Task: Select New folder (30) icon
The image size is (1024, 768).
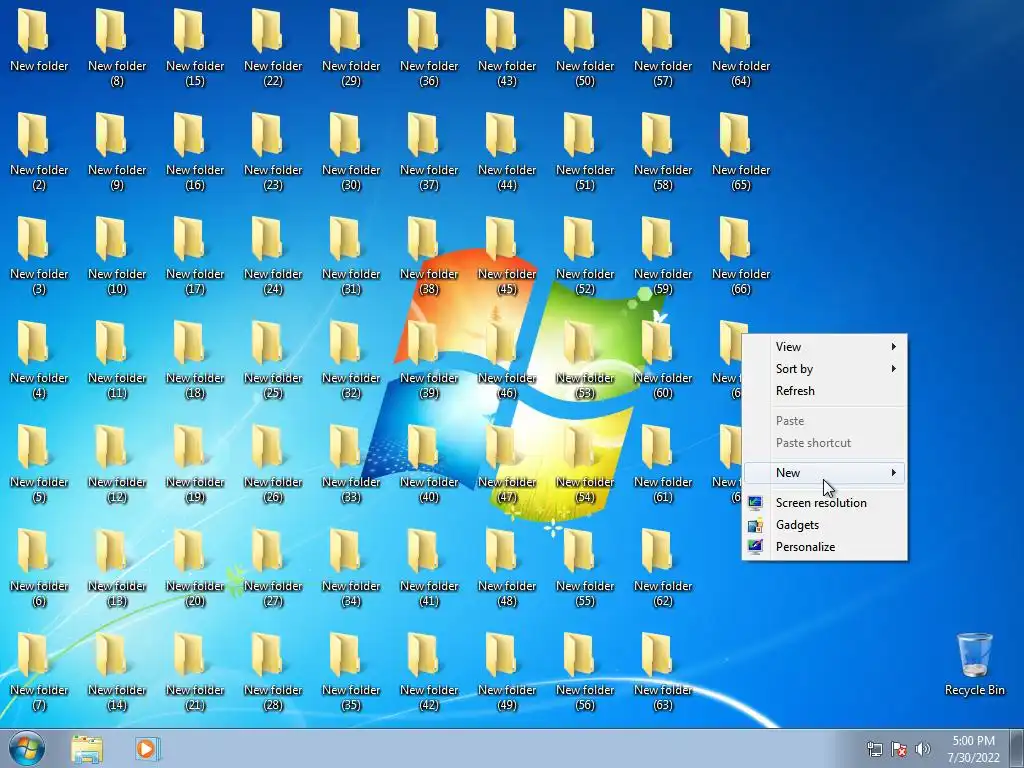Action: pos(344,135)
